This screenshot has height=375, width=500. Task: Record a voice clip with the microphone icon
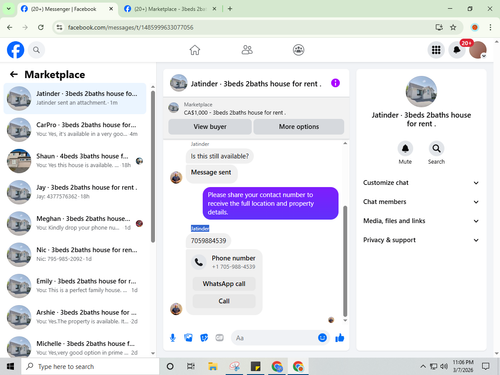pyautogui.click(x=173, y=338)
